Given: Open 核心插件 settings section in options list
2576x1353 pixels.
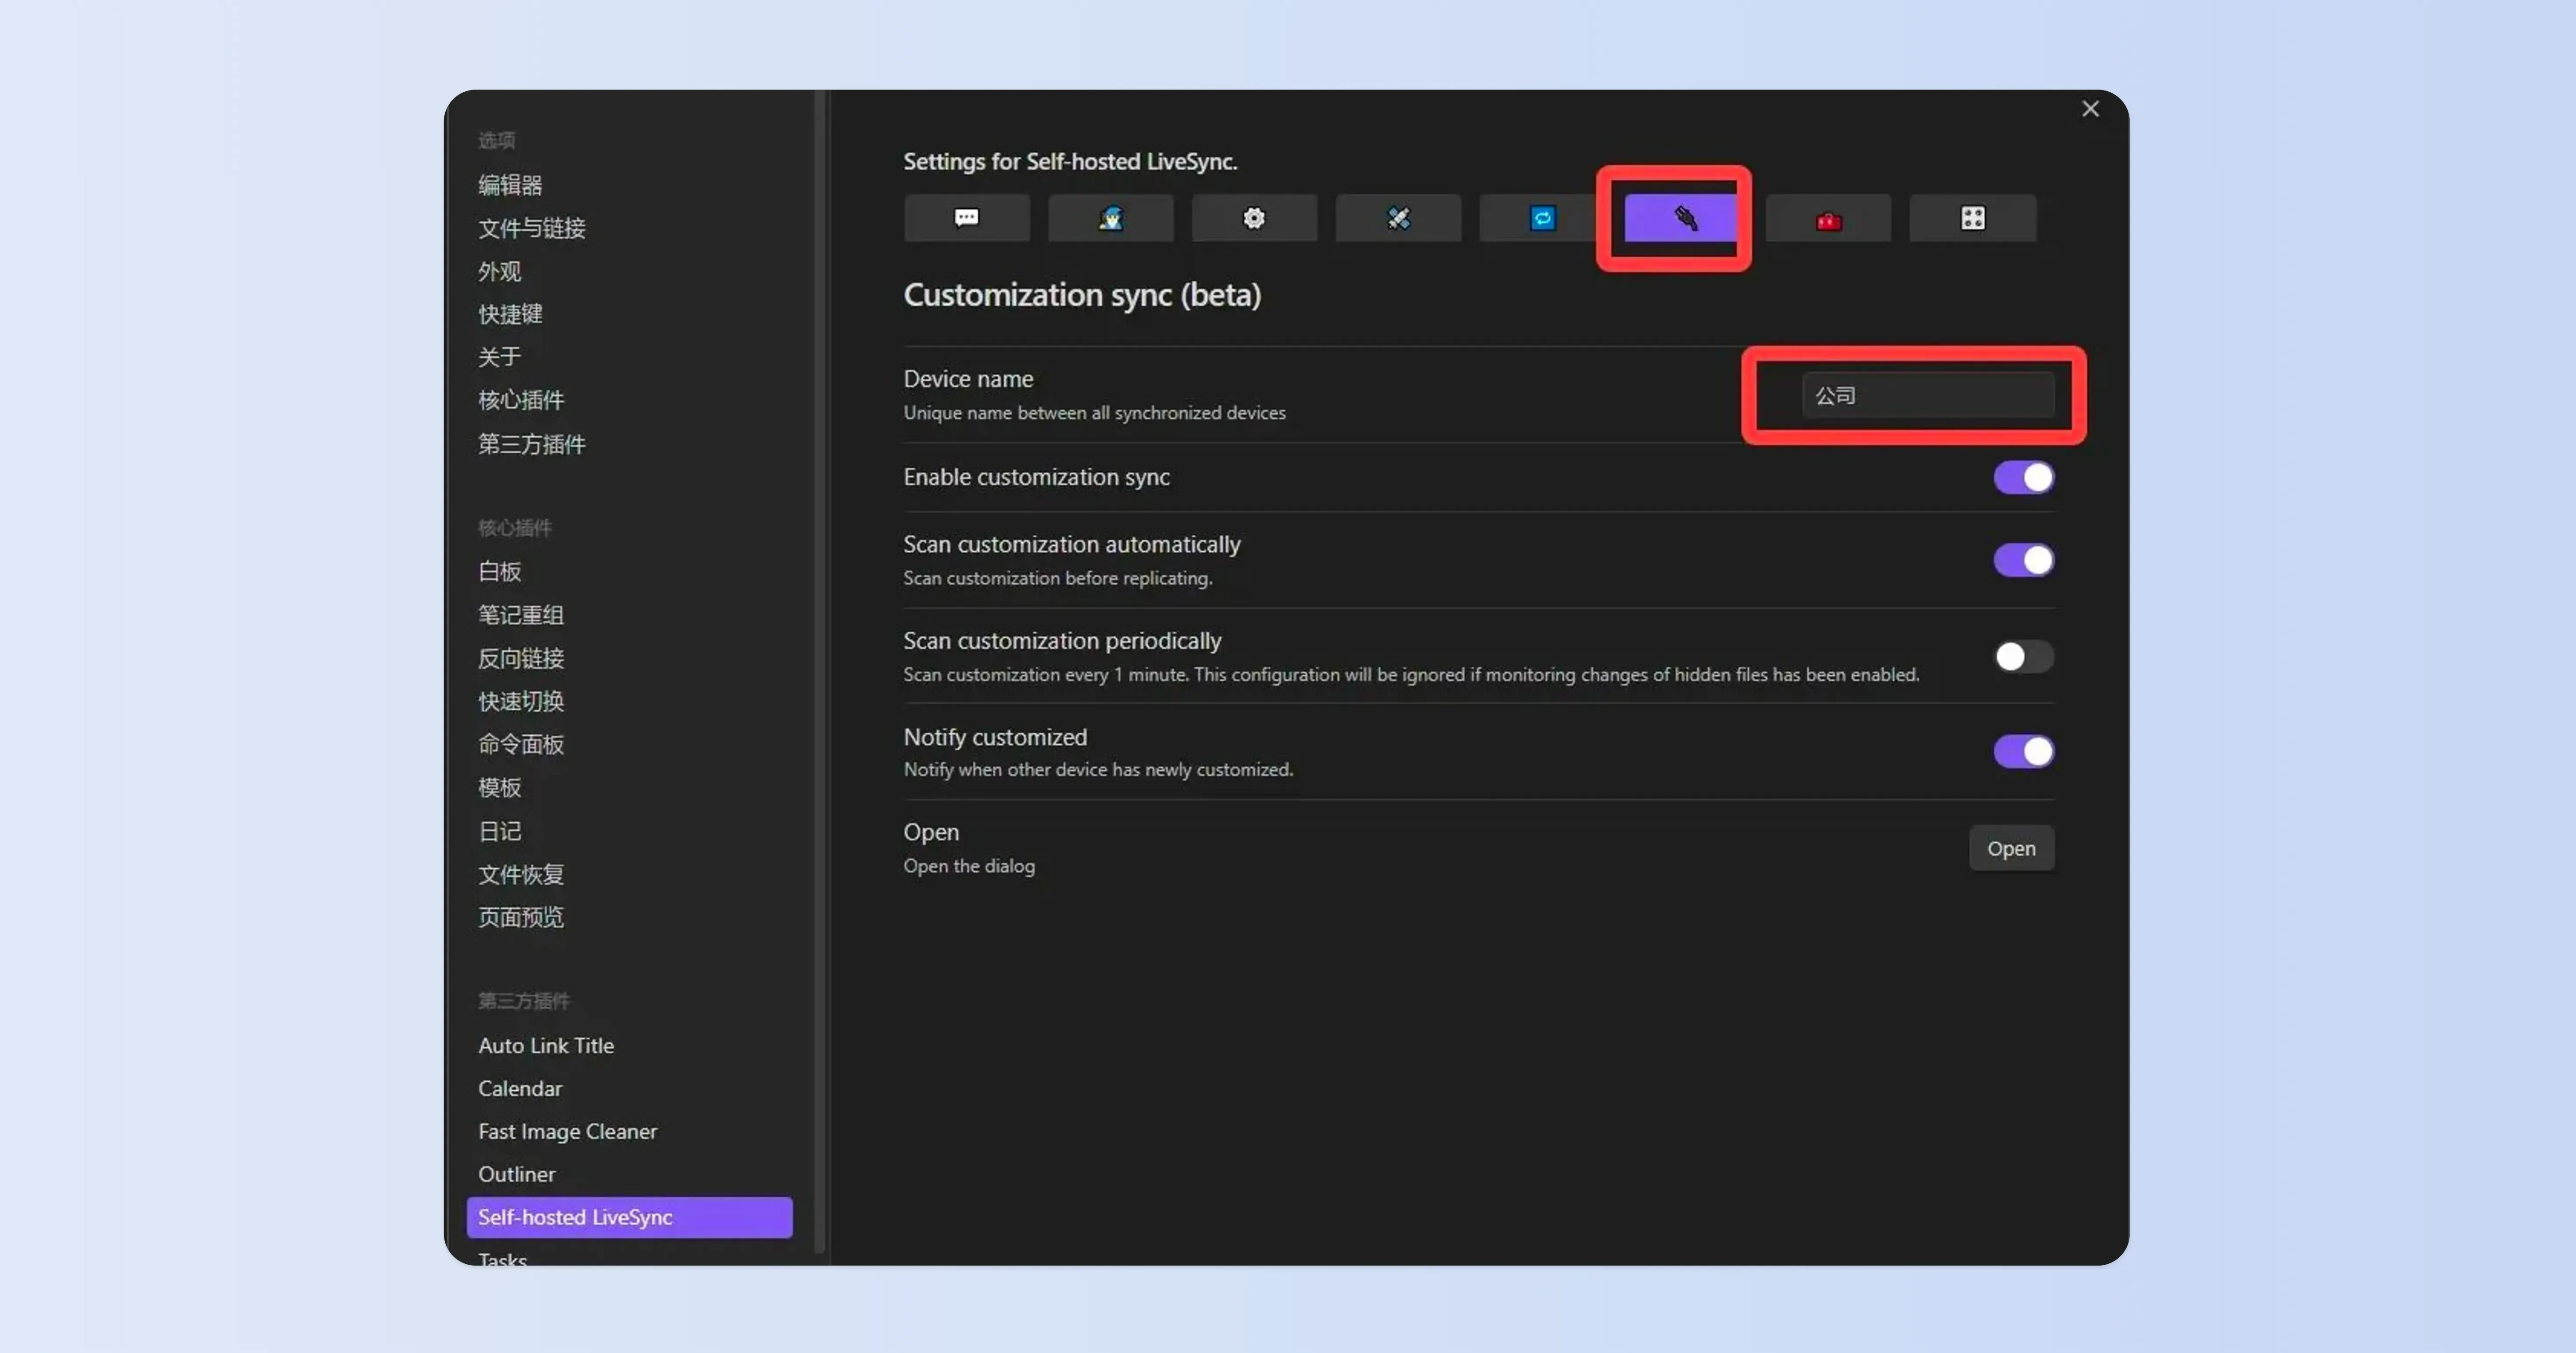Looking at the screenshot, I should click(x=520, y=400).
